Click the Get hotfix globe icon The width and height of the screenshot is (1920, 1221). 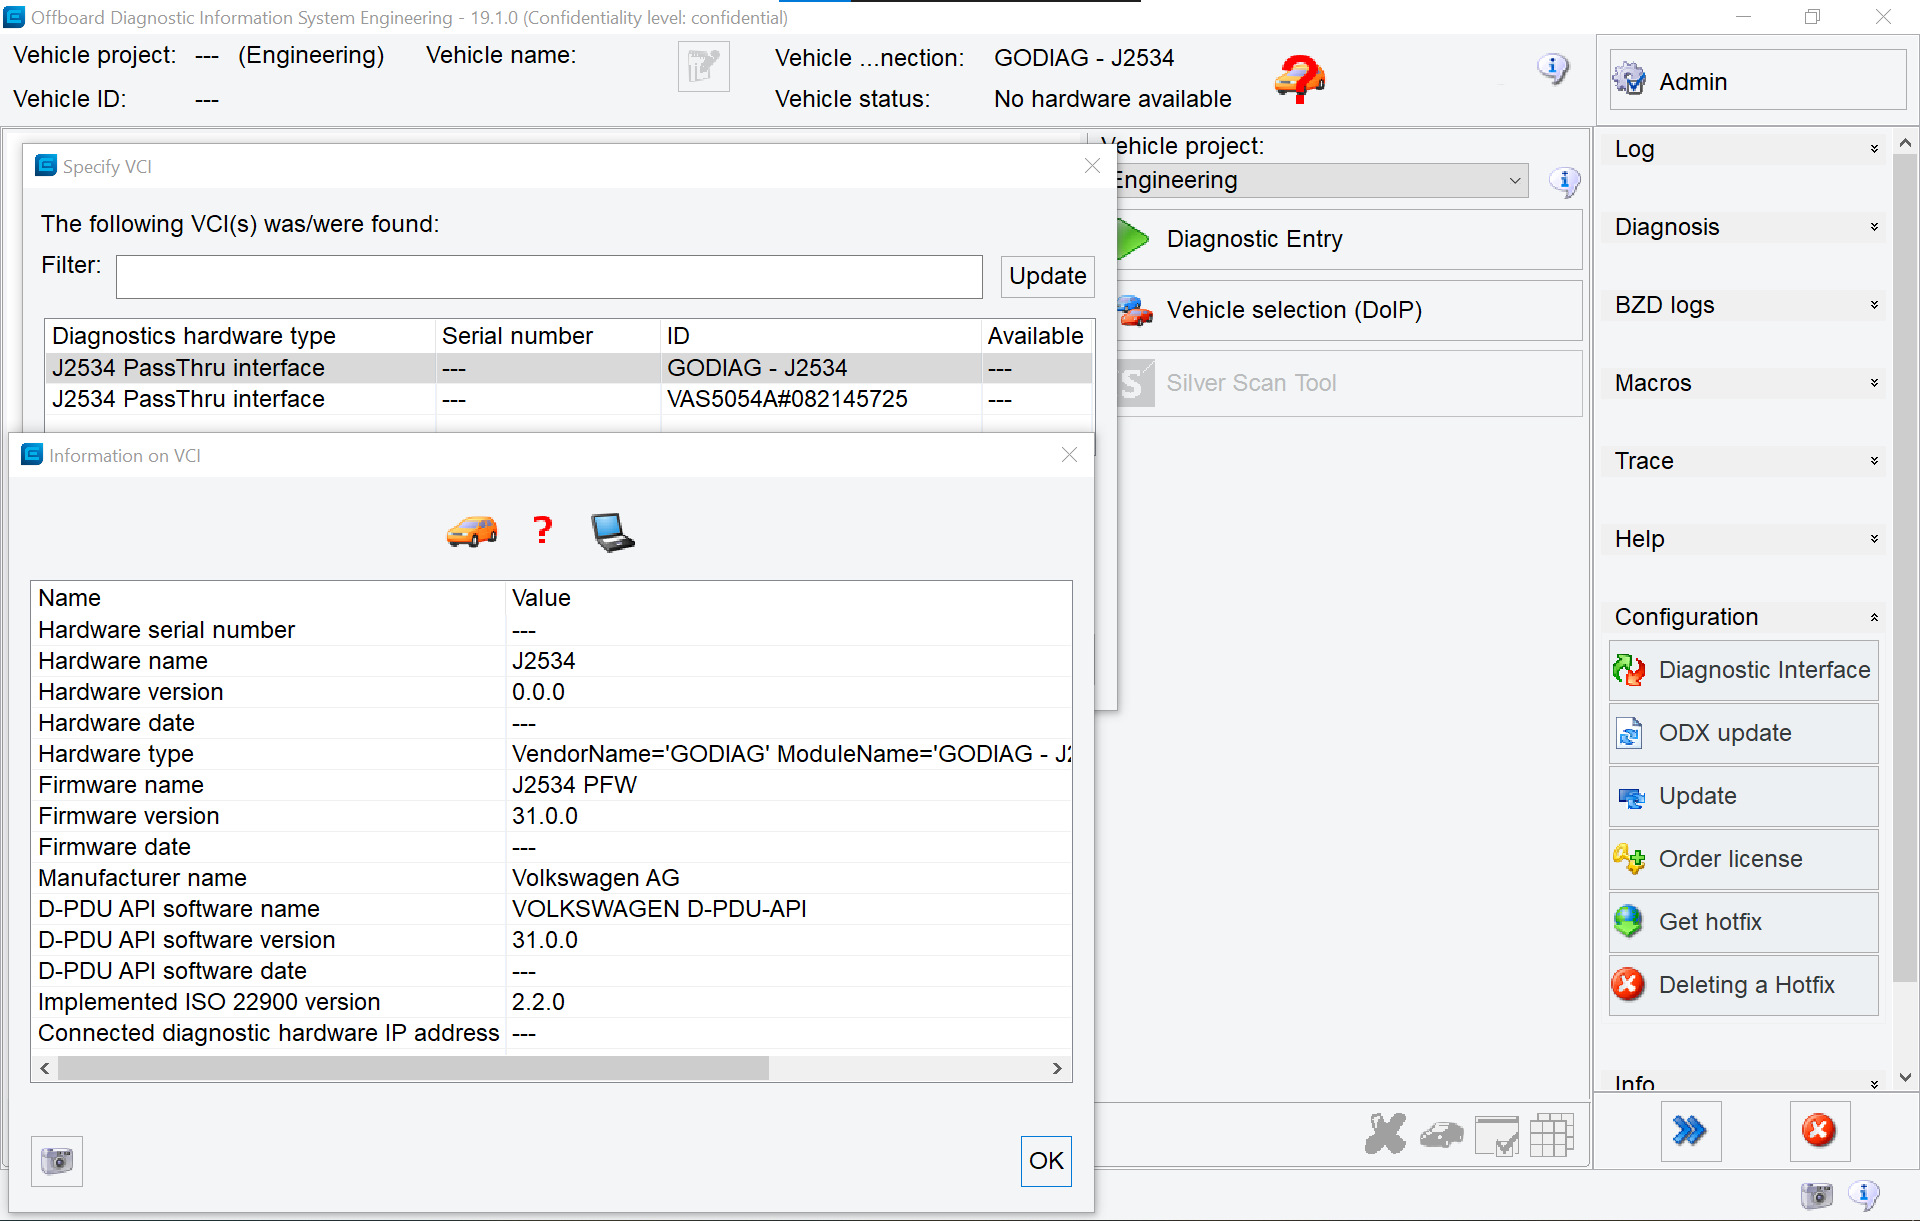pyautogui.click(x=1629, y=921)
